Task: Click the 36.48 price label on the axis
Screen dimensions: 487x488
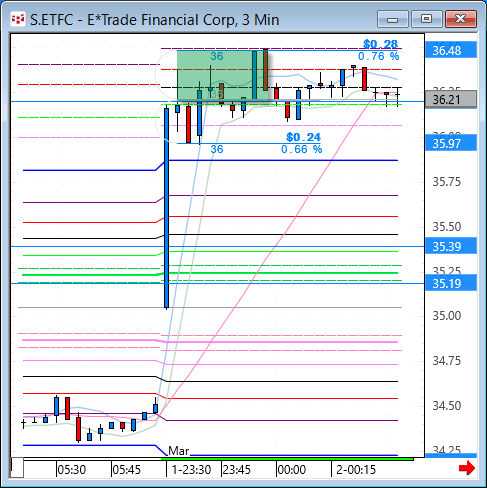Action: point(451,50)
